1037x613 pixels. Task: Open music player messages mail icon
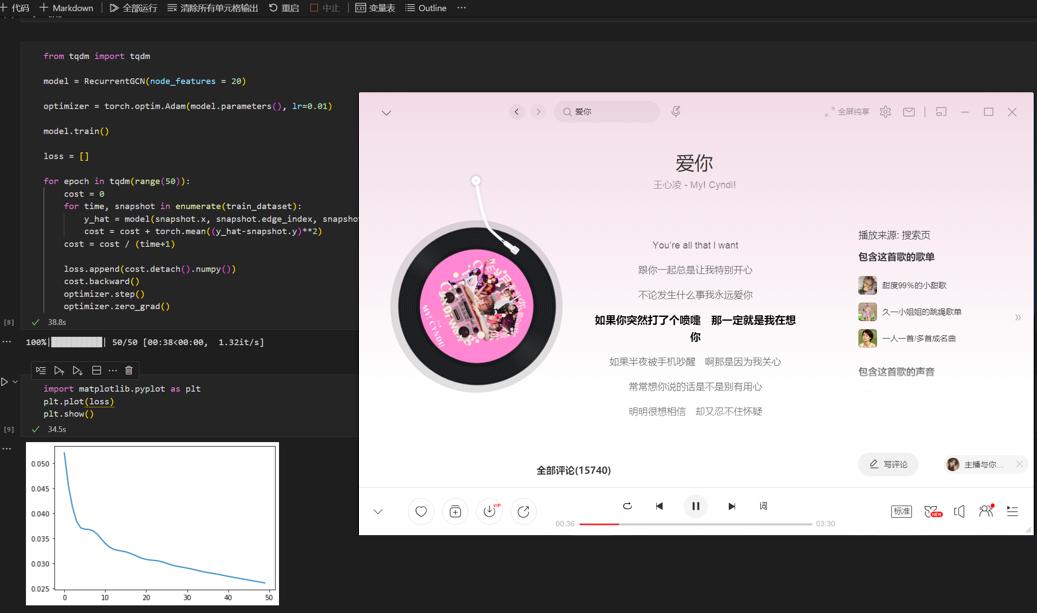click(909, 112)
